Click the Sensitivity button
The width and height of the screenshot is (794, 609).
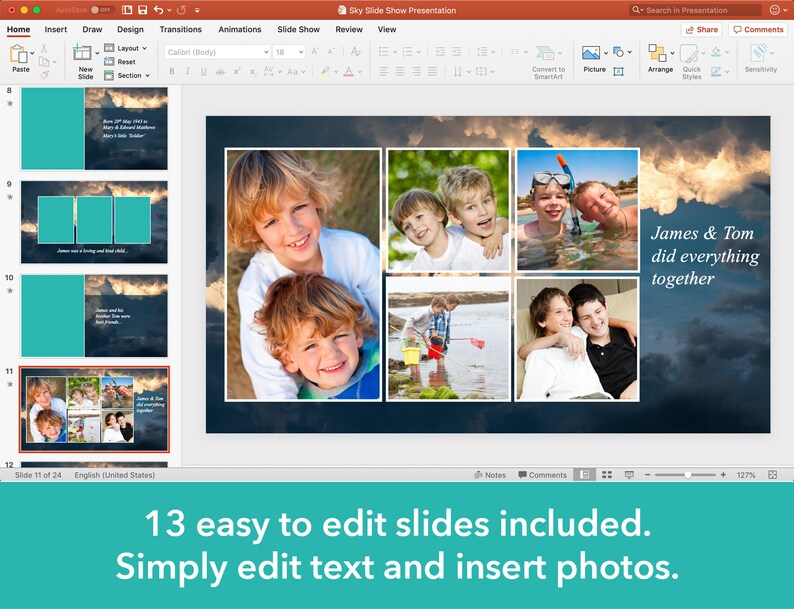click(x=761, y=59)
